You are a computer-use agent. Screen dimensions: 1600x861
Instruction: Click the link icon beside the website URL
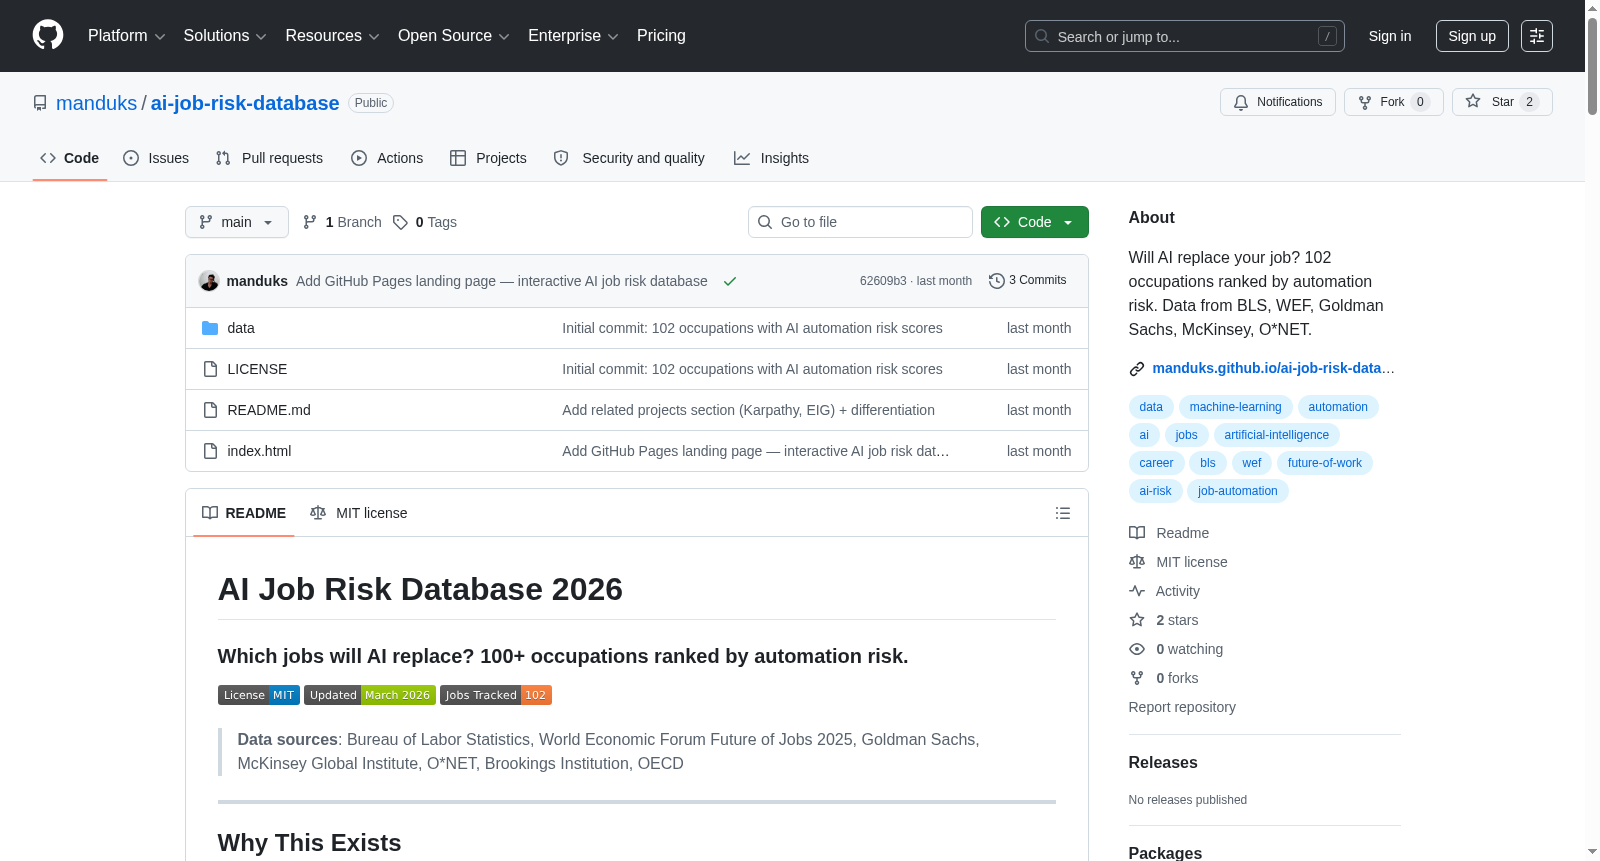pyautogui.click(x=1137, y=369)
